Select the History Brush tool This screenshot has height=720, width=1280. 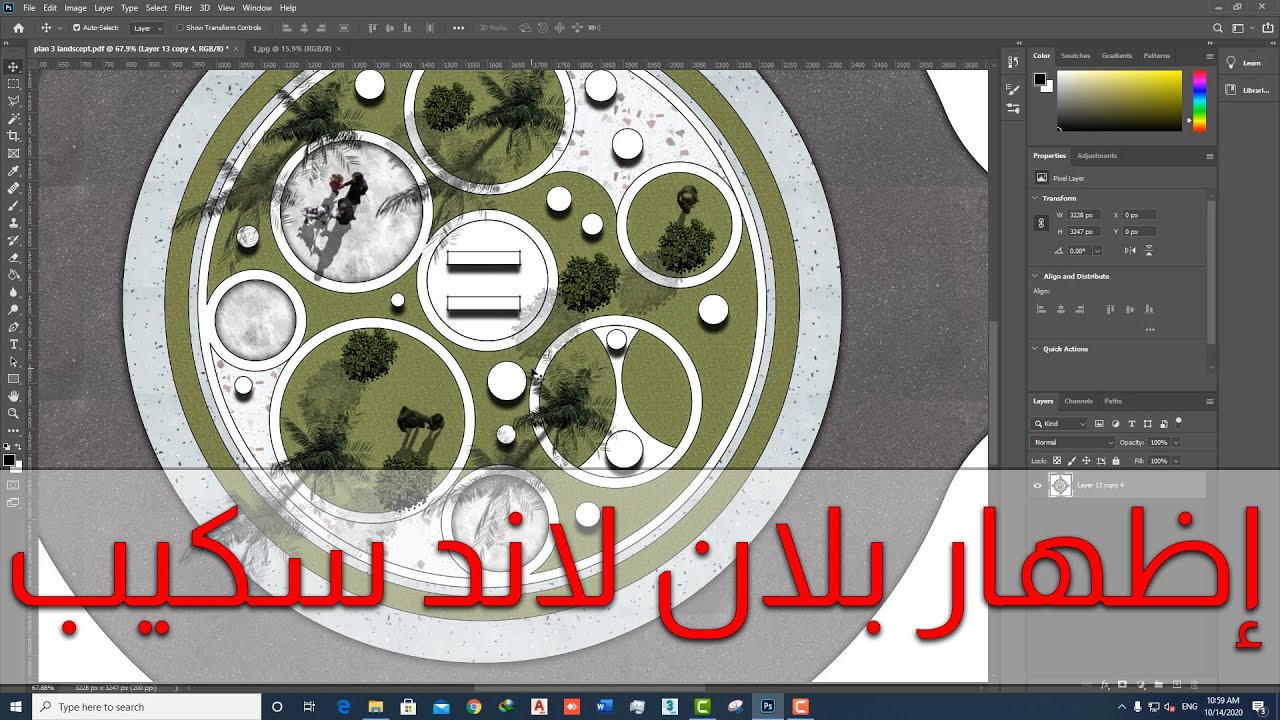point(13,240)
